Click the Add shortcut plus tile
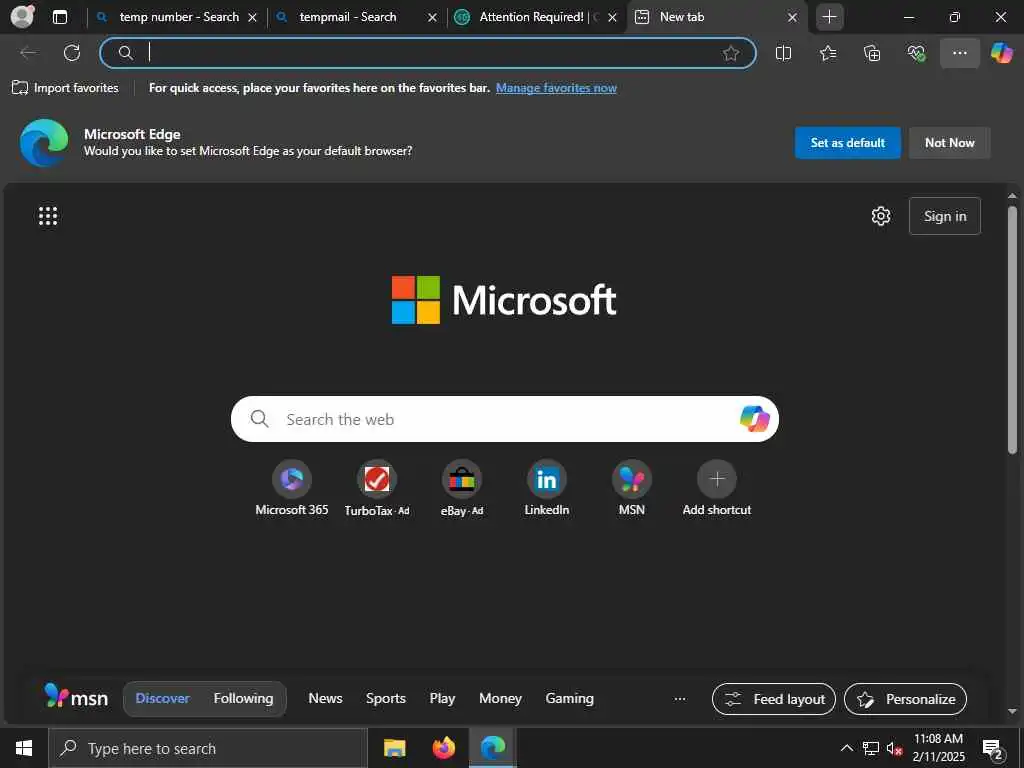 (716, 488)
